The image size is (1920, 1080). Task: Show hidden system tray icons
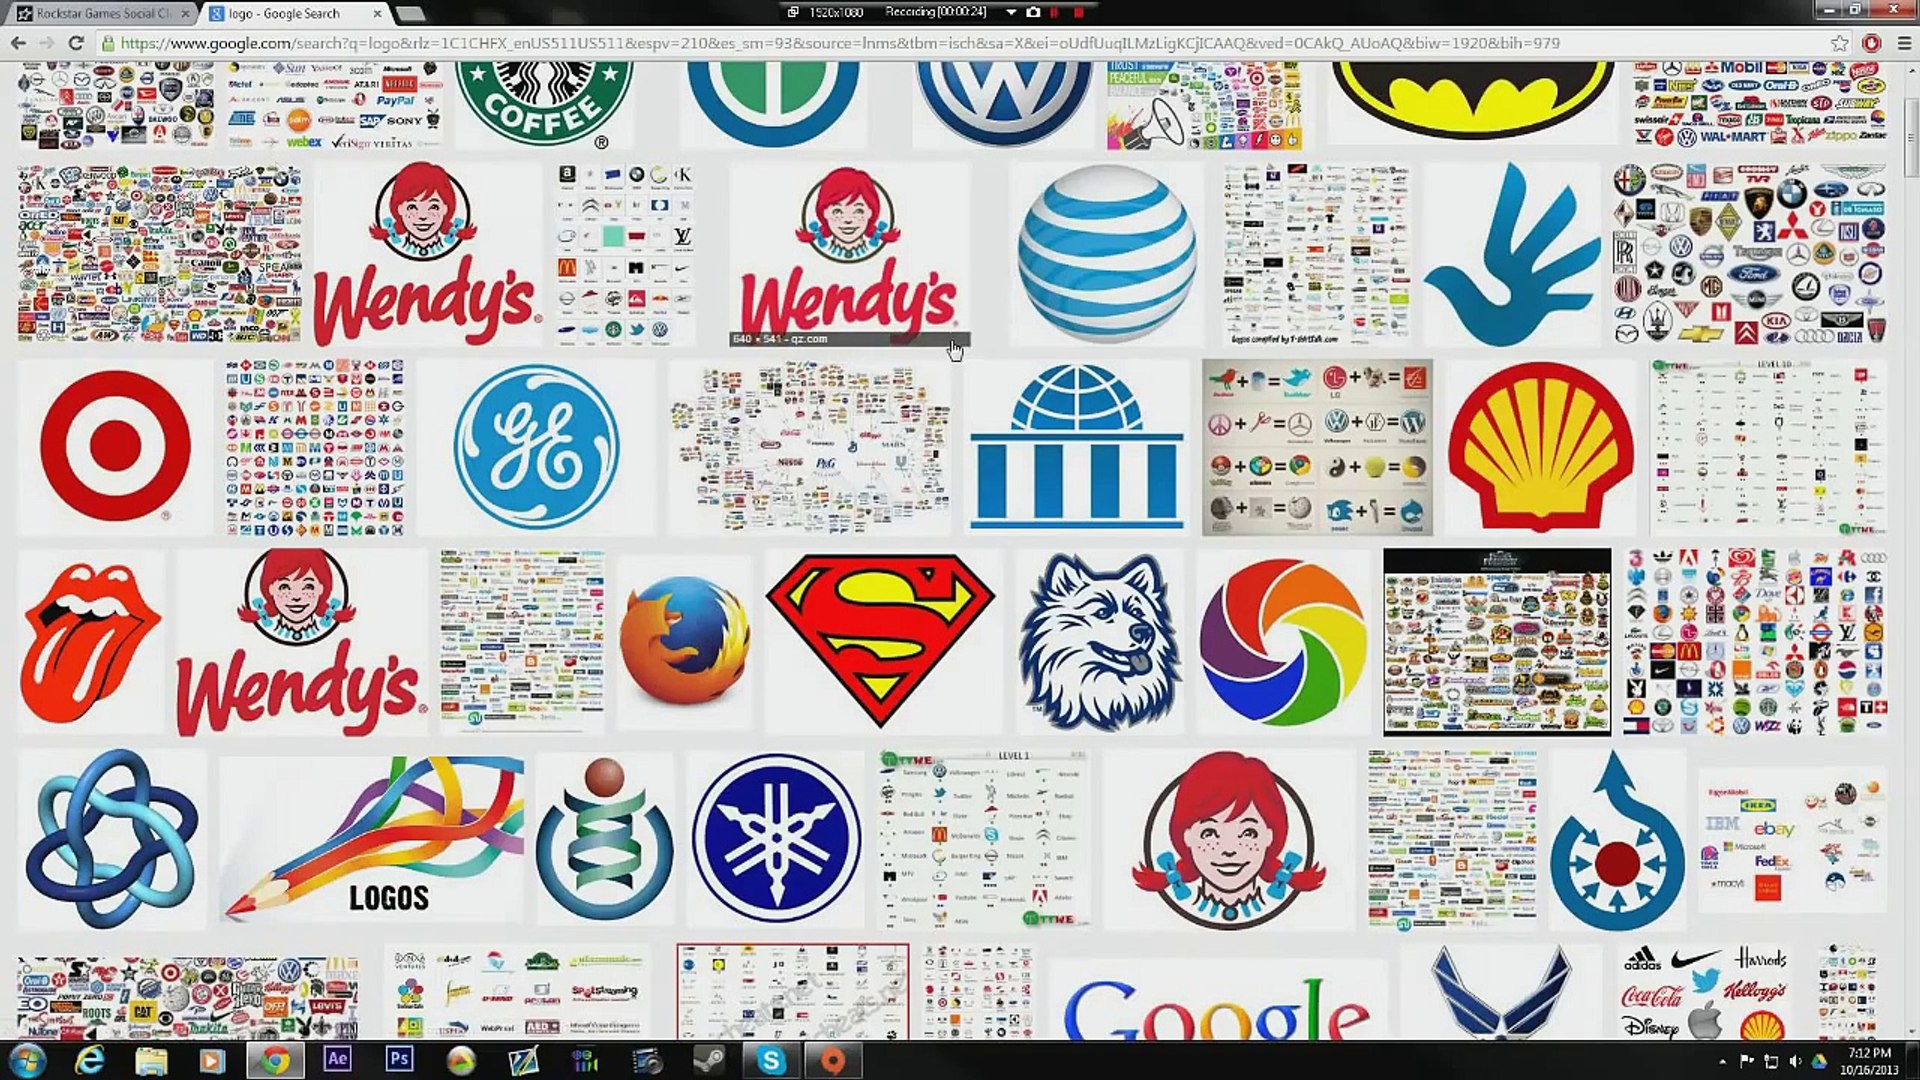pos(1722,1061)
